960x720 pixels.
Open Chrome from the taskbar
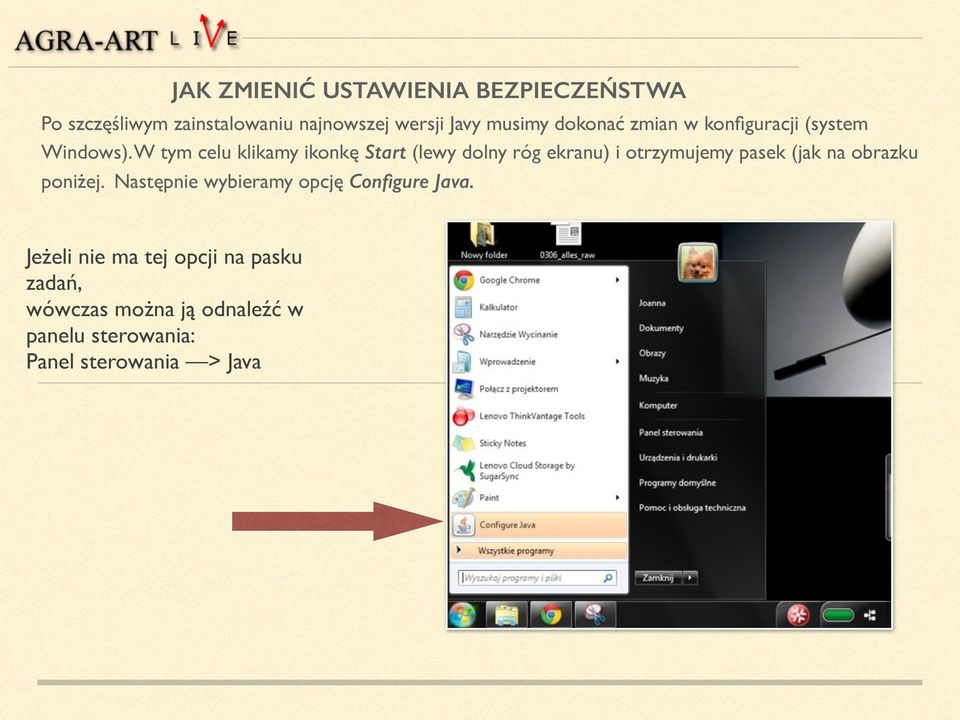551,615
